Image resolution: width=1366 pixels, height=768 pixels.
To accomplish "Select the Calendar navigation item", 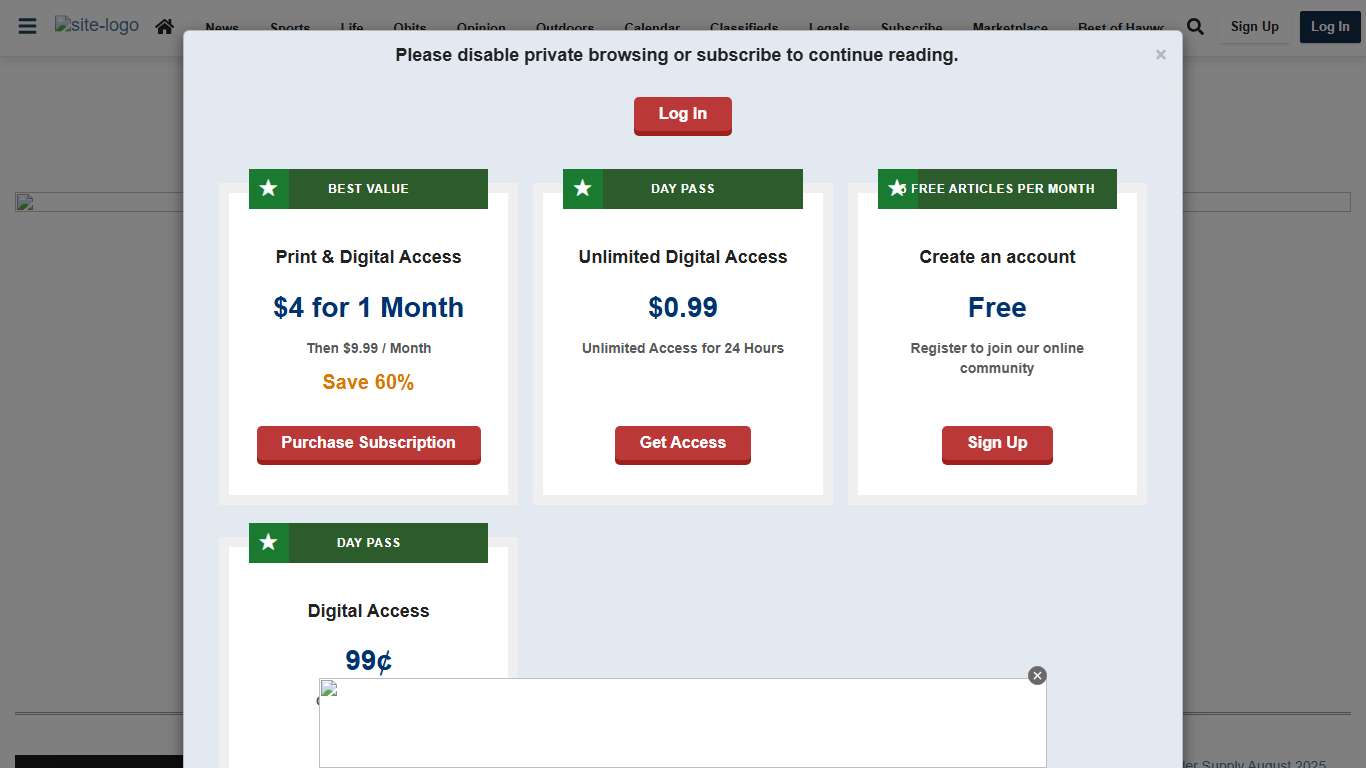I will coord(652,27).
